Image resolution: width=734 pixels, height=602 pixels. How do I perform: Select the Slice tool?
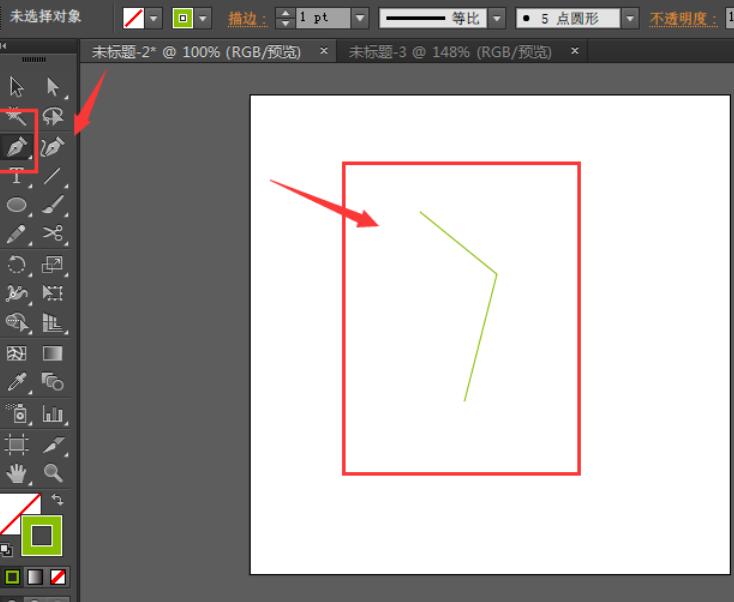point(52,444)
